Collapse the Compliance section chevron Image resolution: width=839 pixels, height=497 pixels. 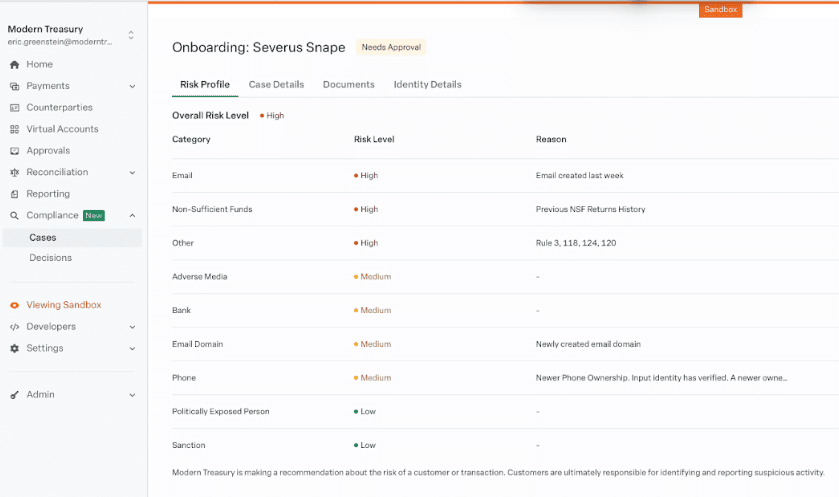[132, 216]
